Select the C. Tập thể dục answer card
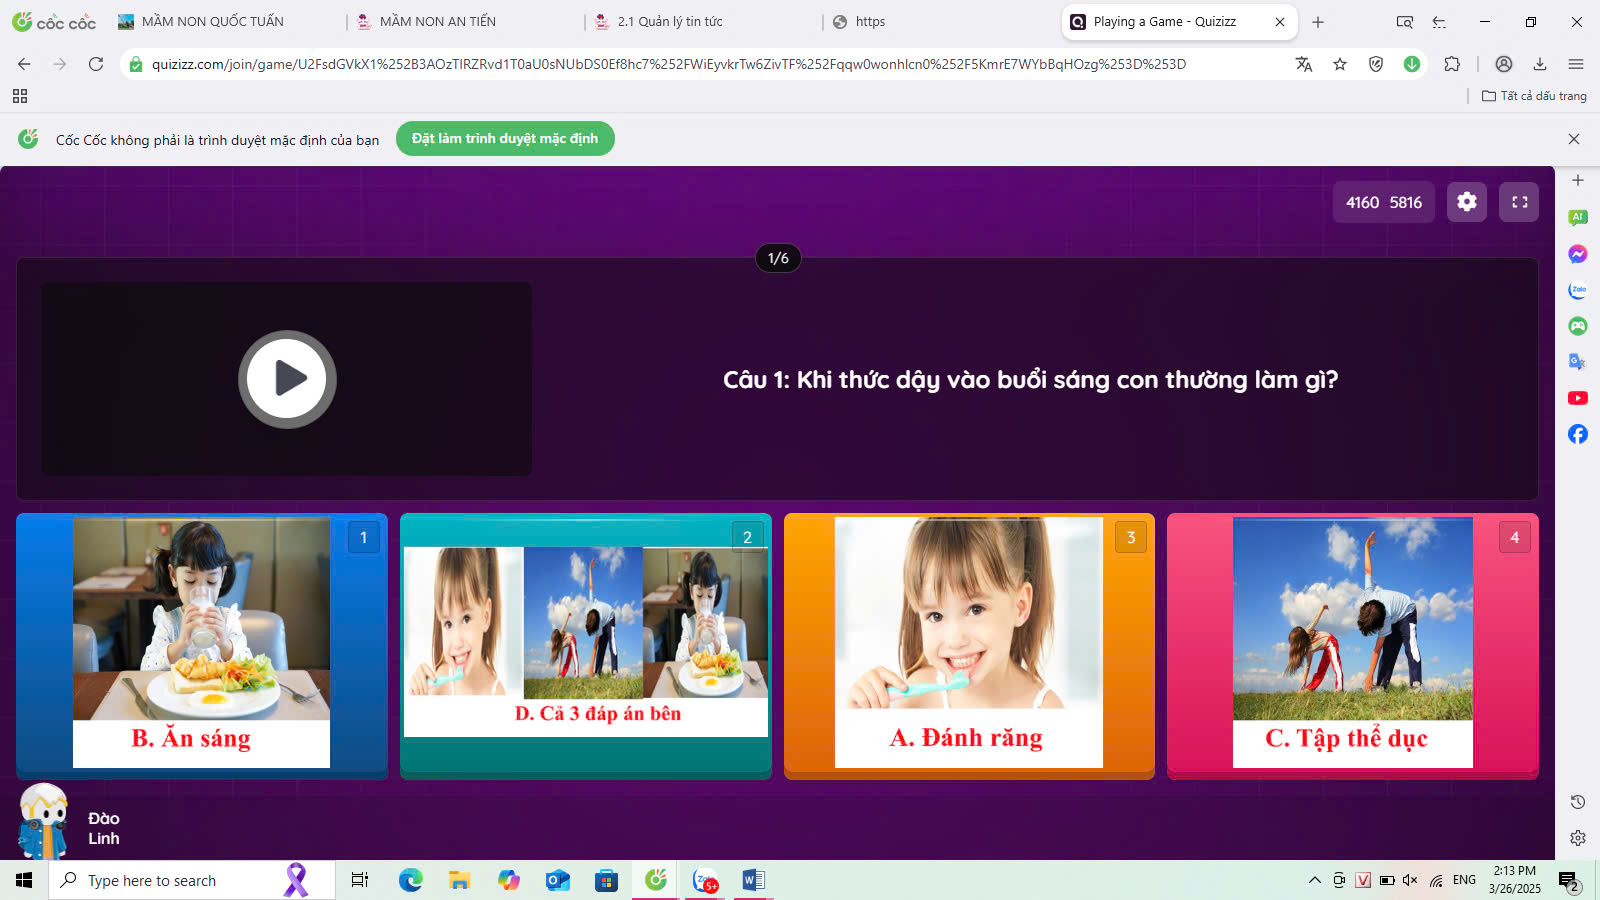 tap(1352, 645)
